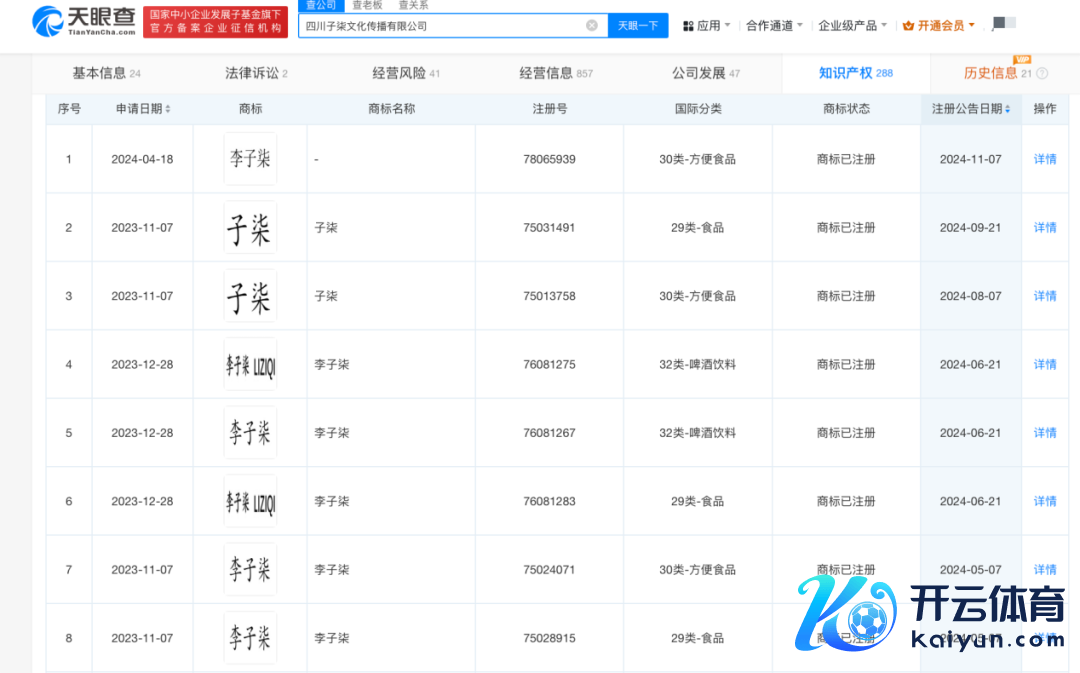This screenshot has width=1080, height=673.
Task: Click registration number 75024071
Action: (549, 570)
